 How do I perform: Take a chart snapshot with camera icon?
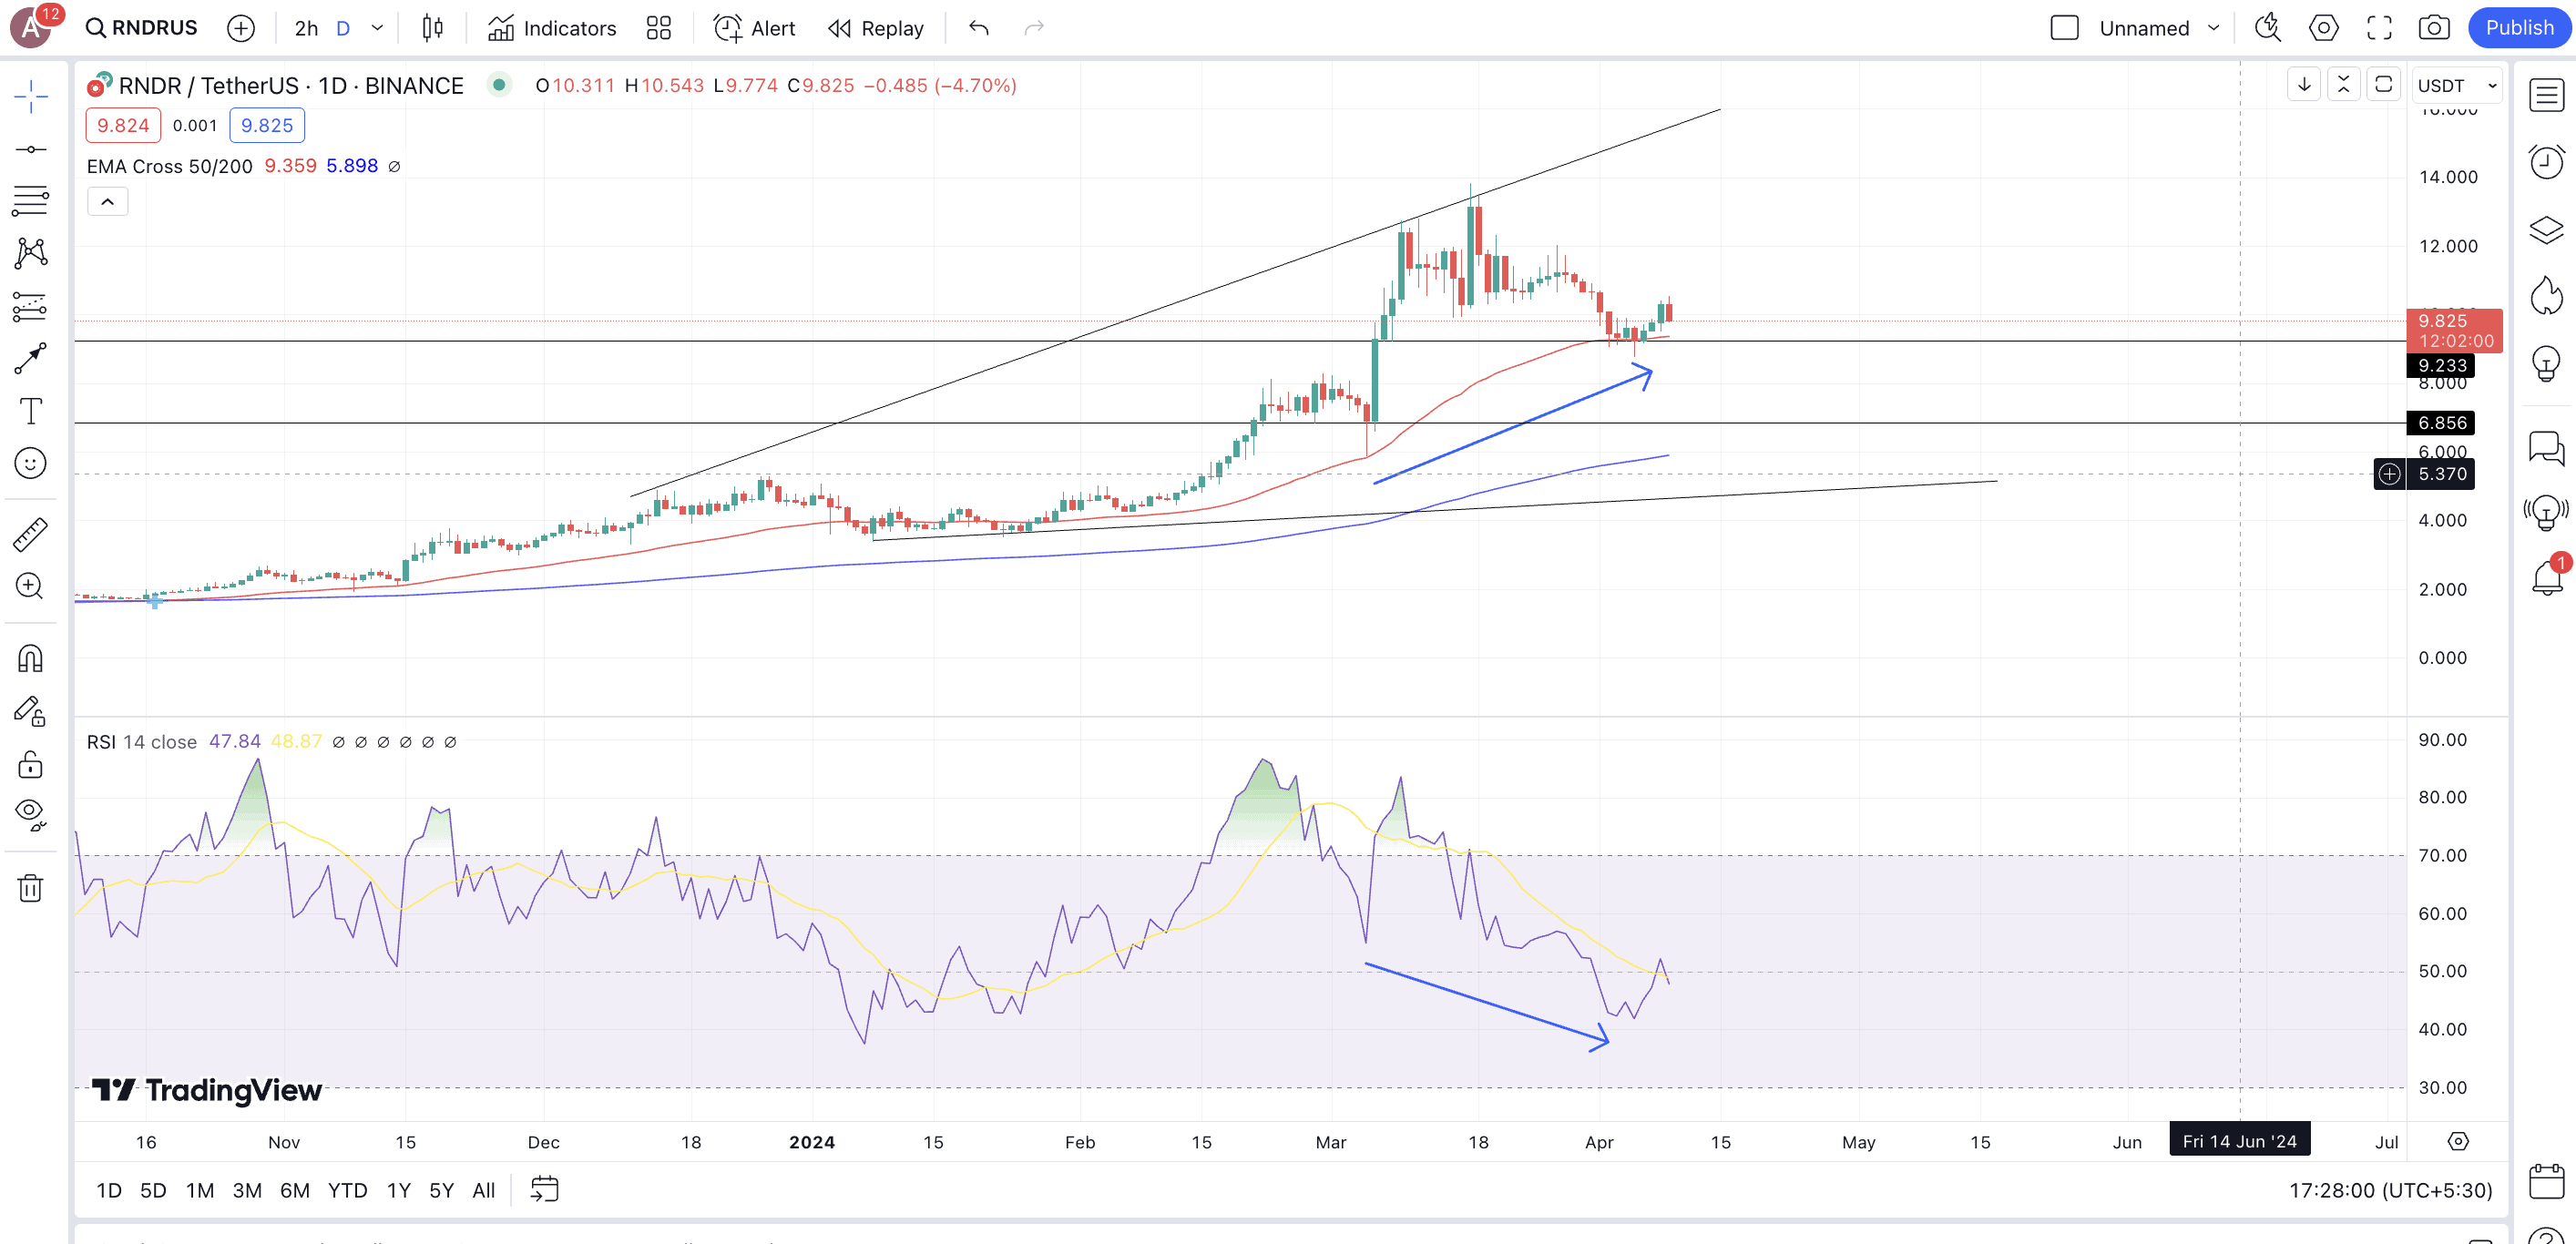click(2433, 28)
